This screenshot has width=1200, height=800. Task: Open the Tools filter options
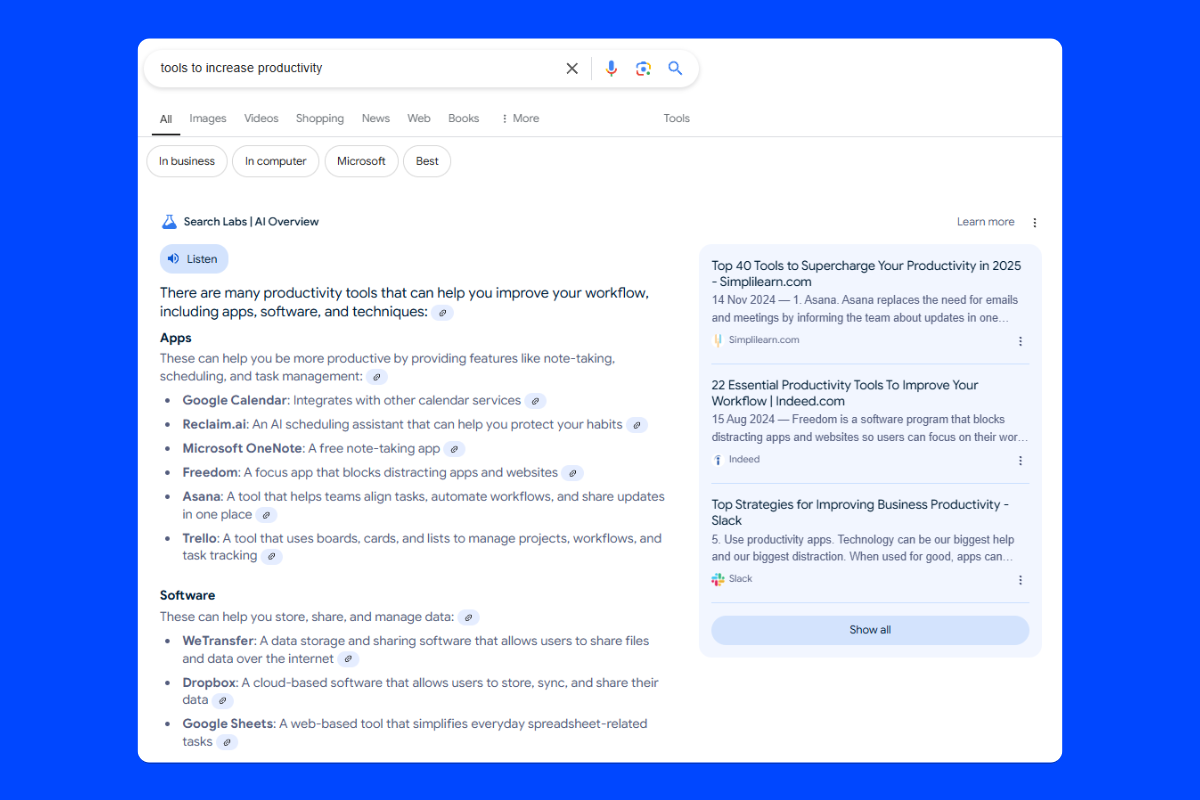tap(677, 118)
